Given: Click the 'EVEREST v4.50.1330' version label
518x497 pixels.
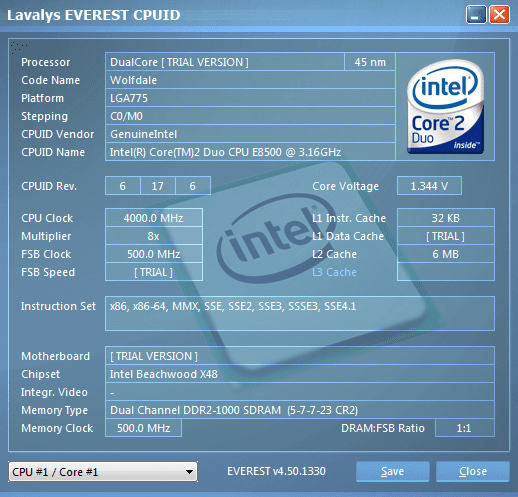Looking at the screenshot, I should (x=276, y=471).
